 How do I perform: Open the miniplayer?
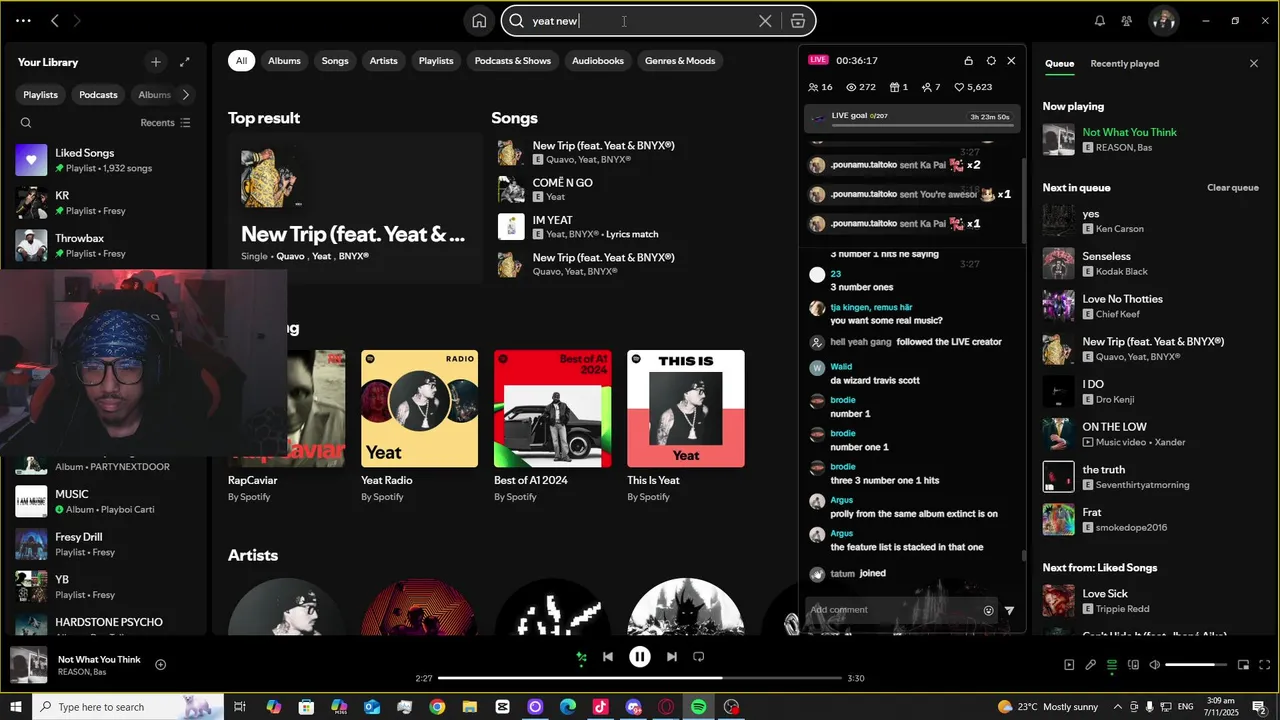[1243, 665]
